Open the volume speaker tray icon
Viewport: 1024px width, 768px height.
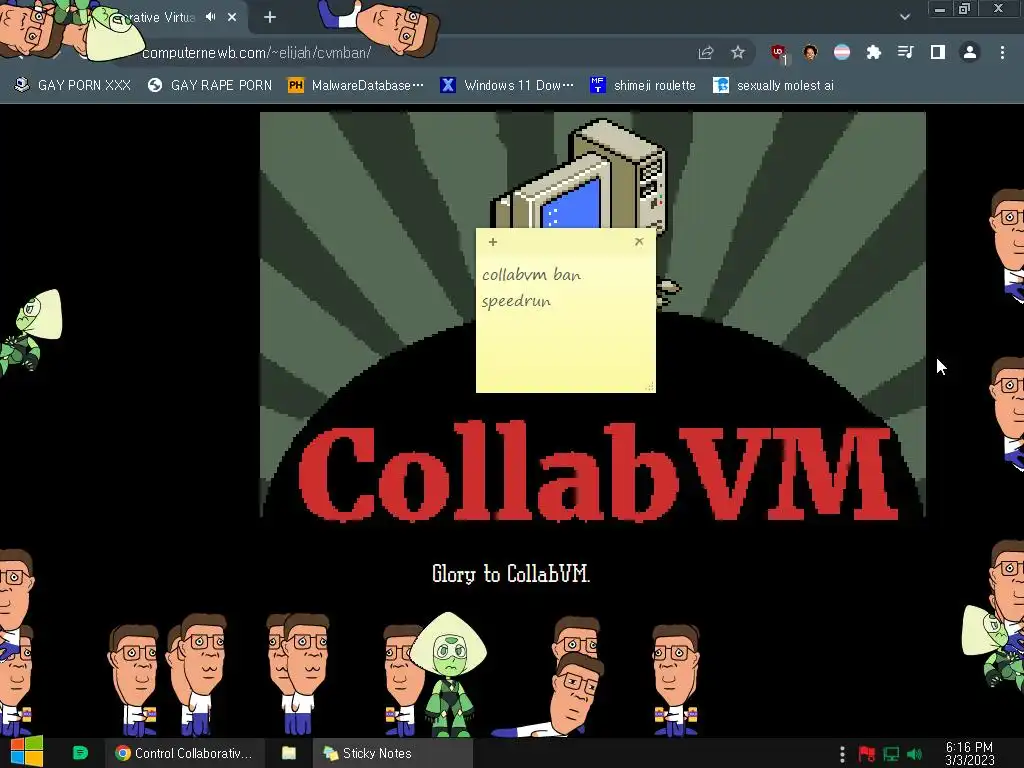click(x=915, y=754)
